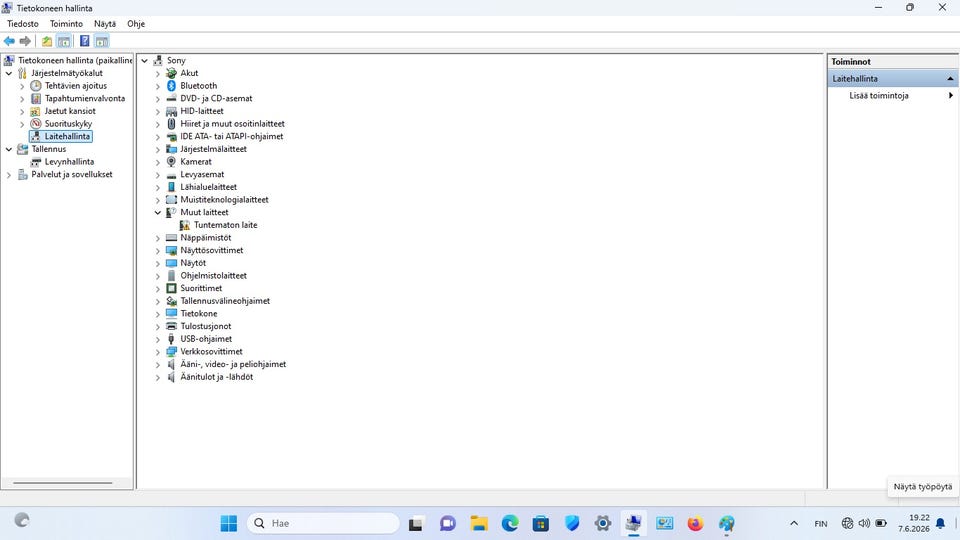The height and width of the screenshot is (540, 960).
Task: Open File Explorer from taskbar
Action: pos(479,523)
